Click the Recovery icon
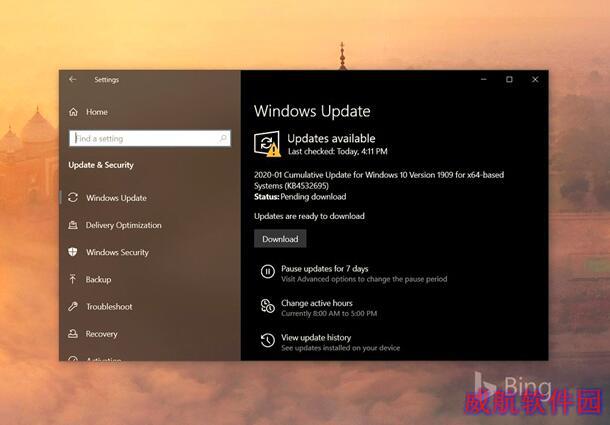610x425 pixels. (73, 334)
